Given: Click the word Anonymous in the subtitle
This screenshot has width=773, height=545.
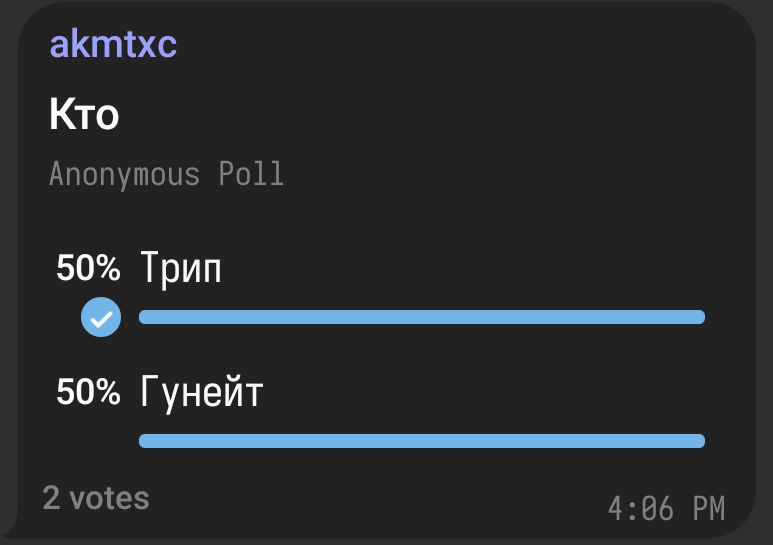Looking at the screenshot, I should [x=125, y=174].
